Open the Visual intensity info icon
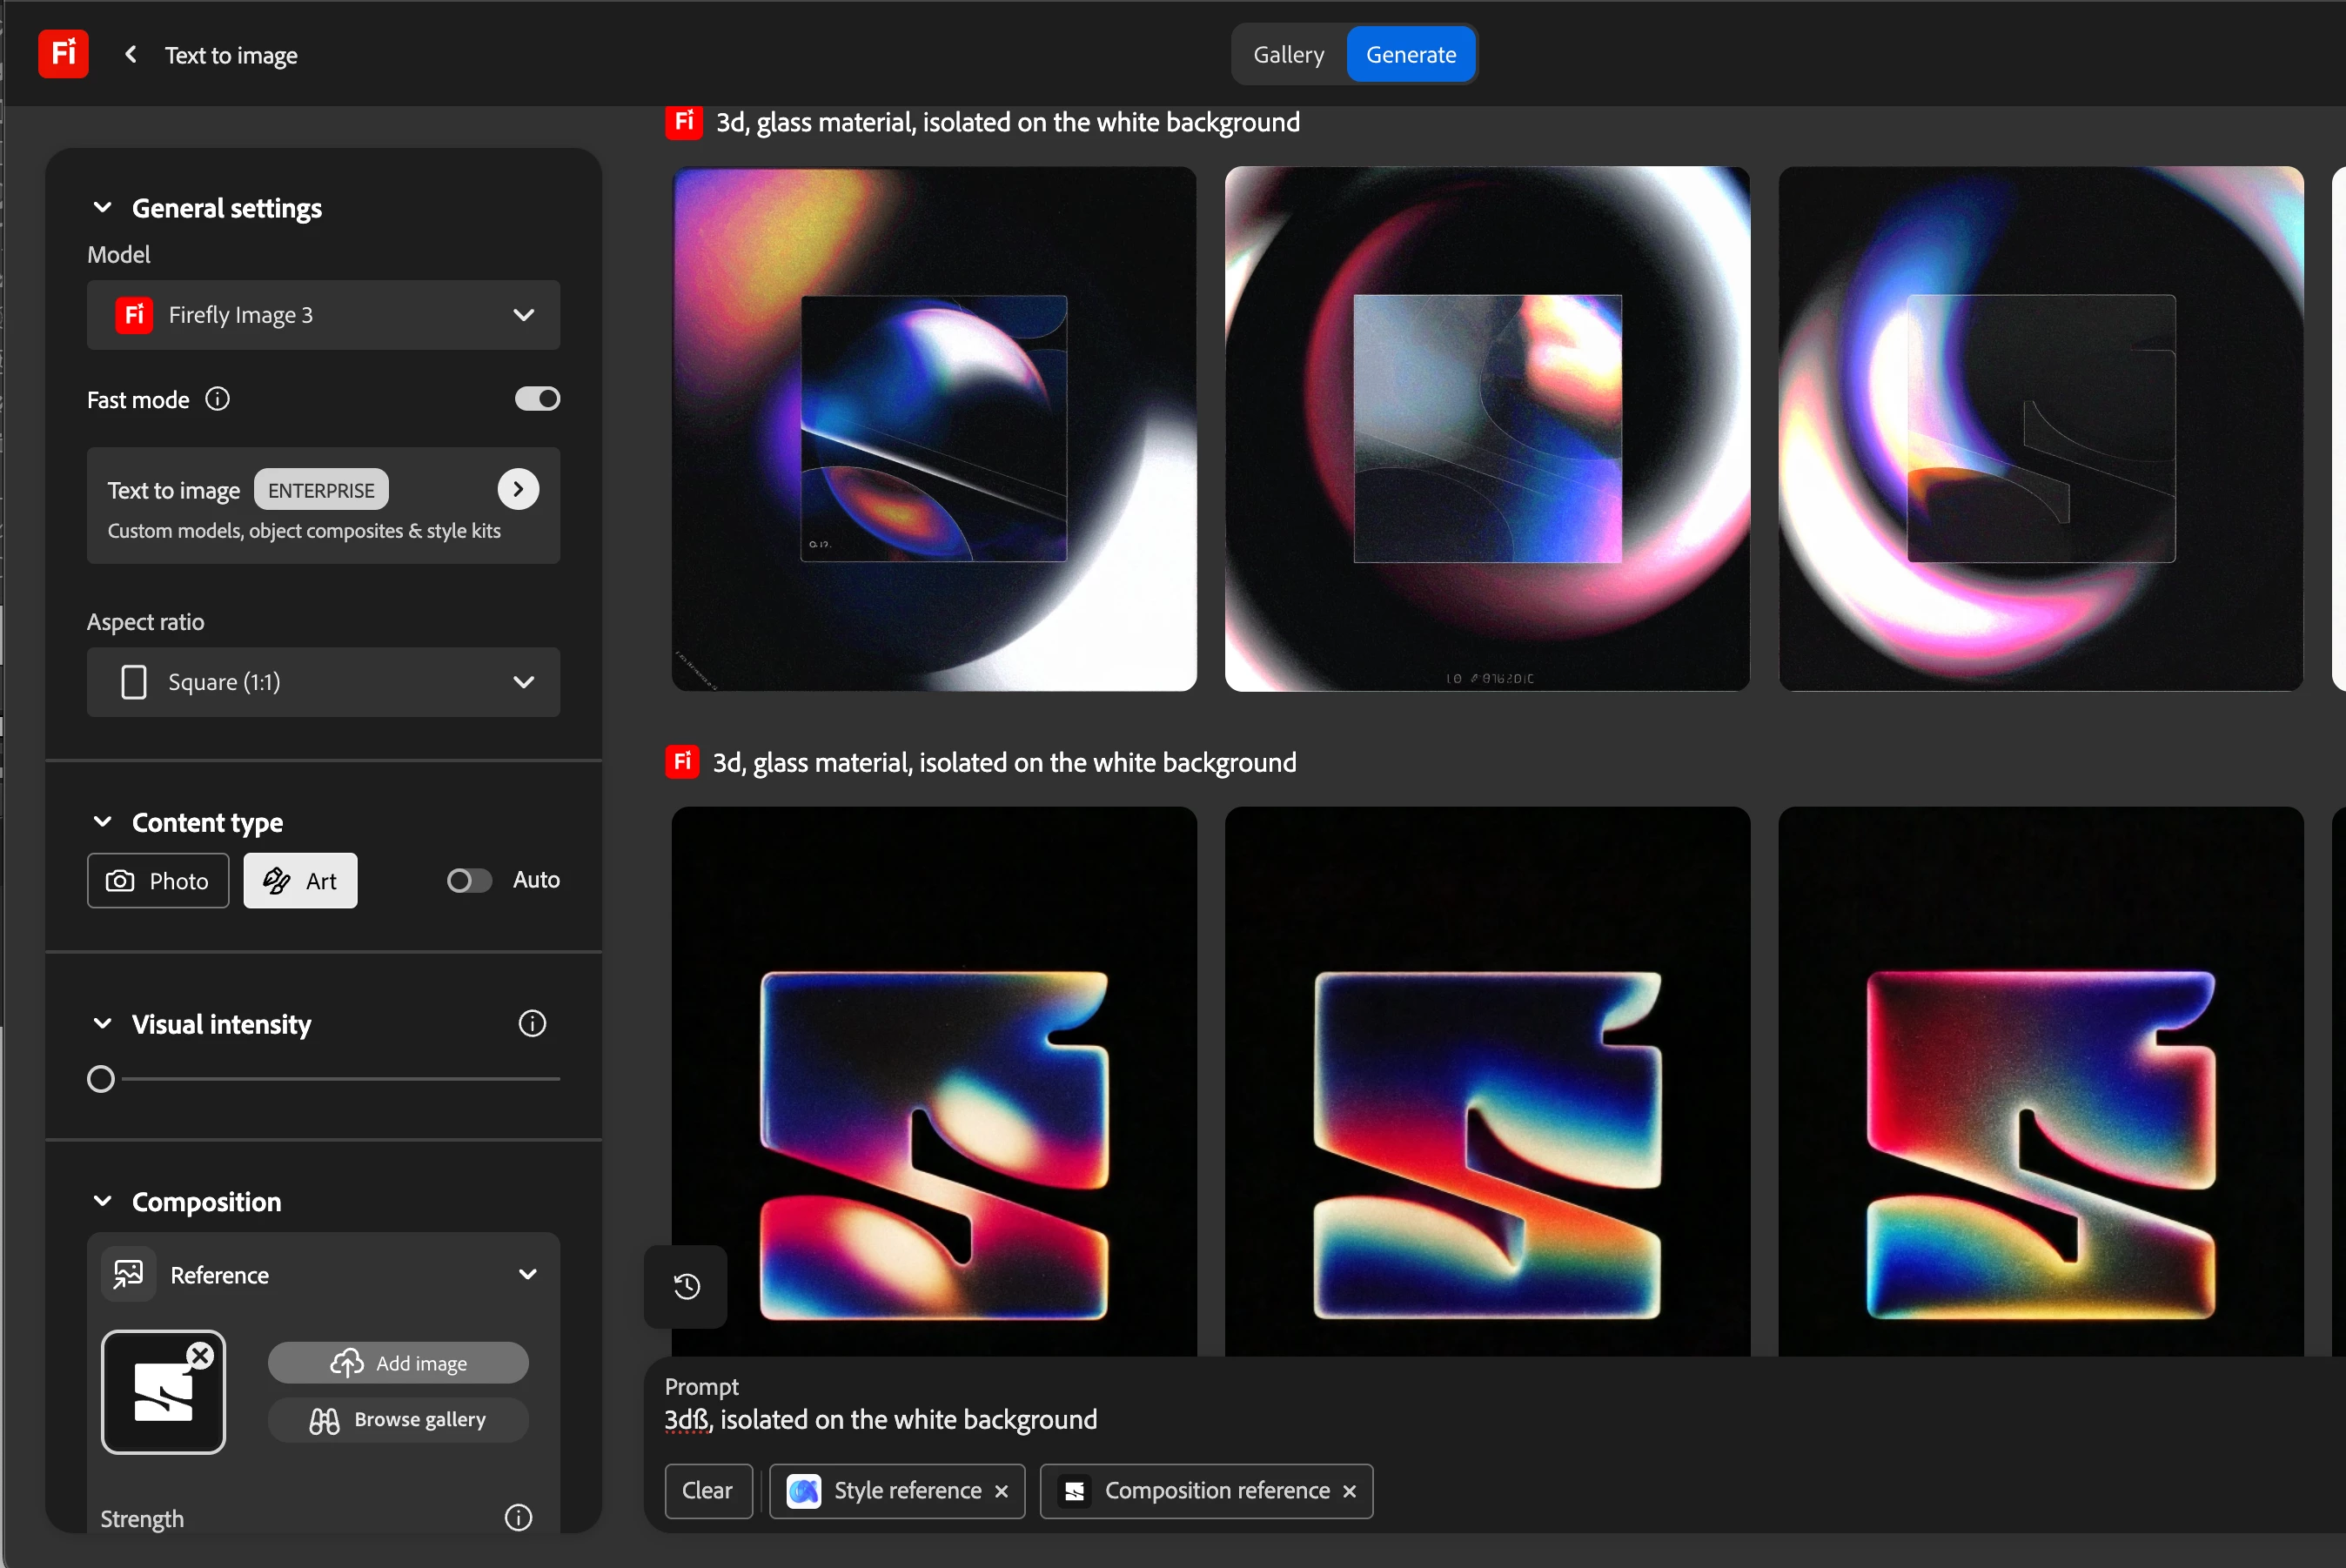 (x=532, y=1023)
